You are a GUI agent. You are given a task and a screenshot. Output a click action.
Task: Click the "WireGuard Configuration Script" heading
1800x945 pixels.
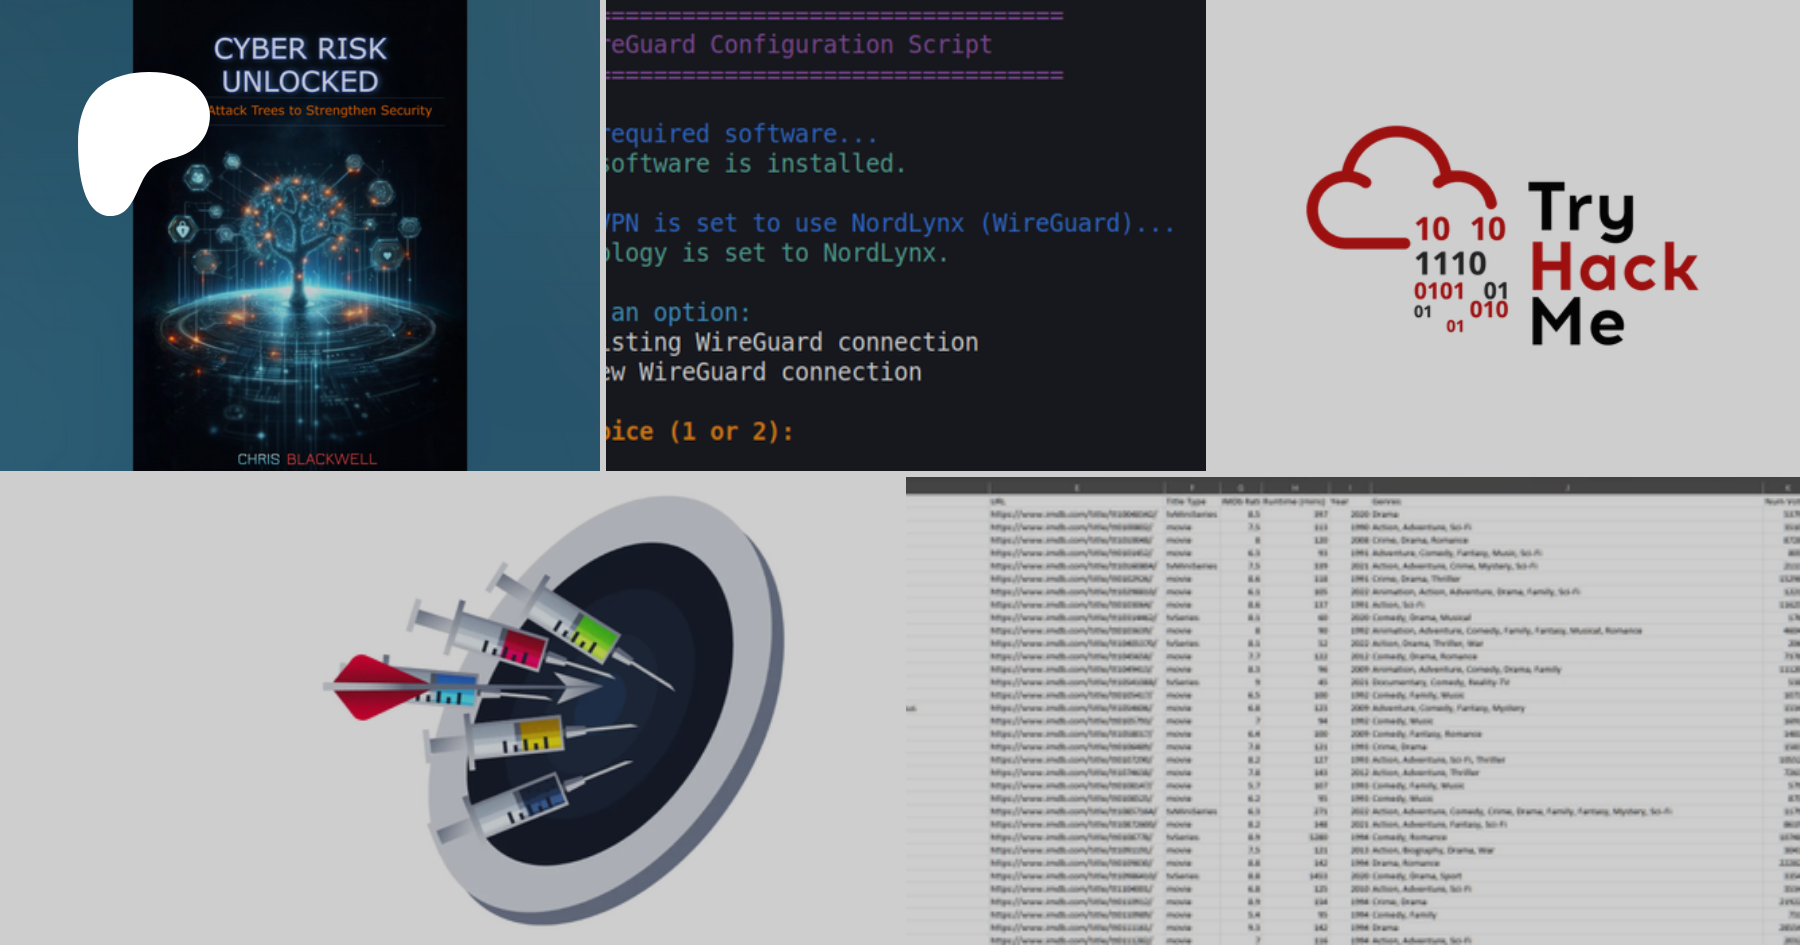(x=800, y=45)
